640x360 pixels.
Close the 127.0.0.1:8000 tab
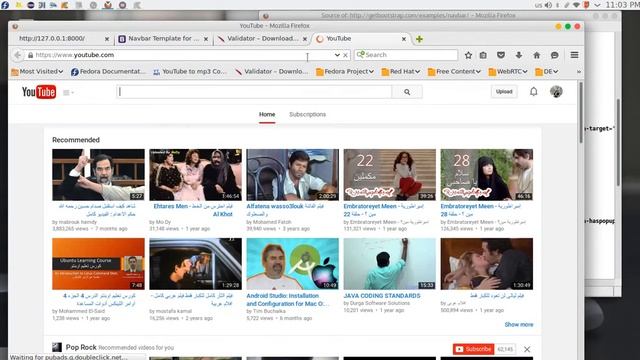coord(107,39)
